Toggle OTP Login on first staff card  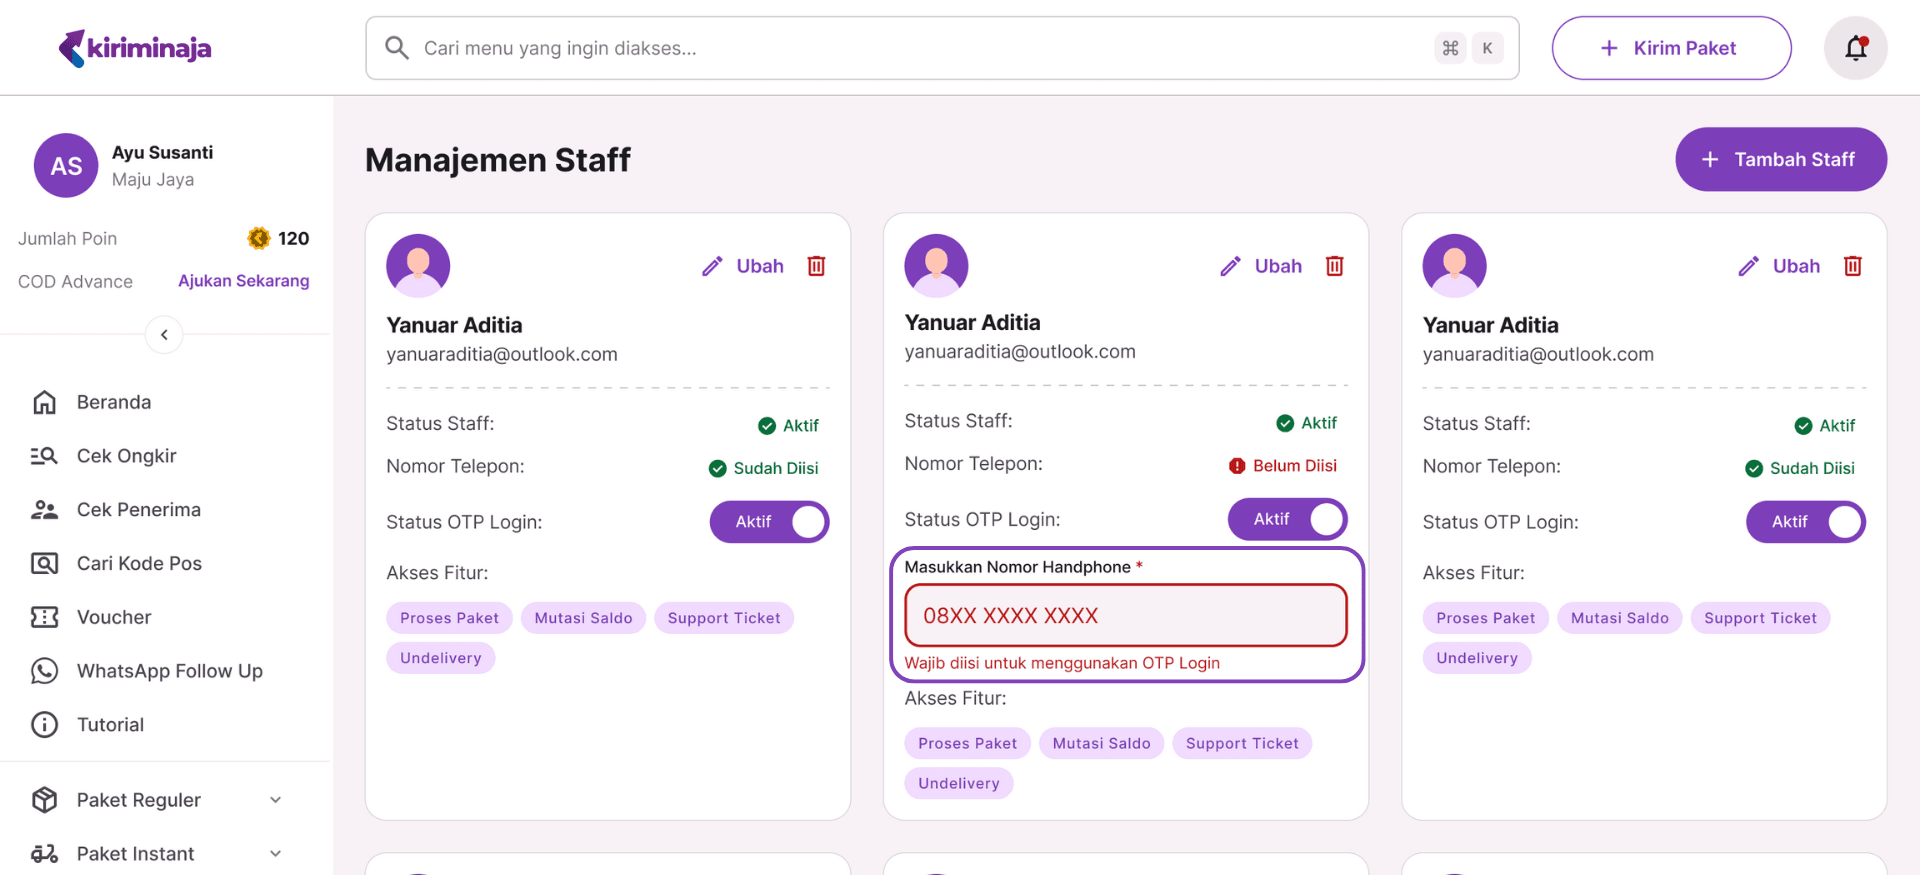pyautogui.click(x=769, y=522)
